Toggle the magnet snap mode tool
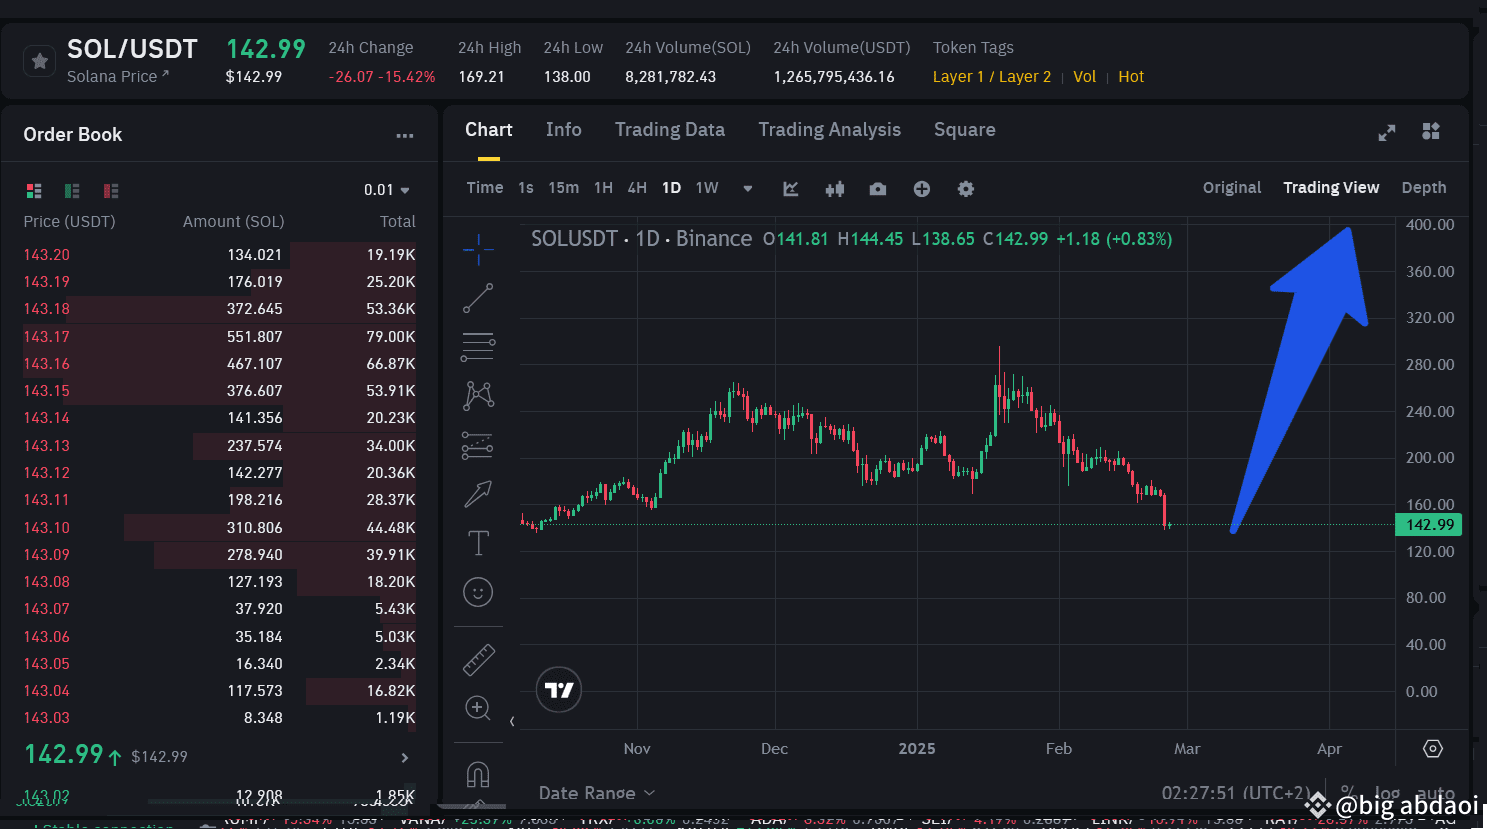This screenshot has height=829, width=1487. [478, 774]
